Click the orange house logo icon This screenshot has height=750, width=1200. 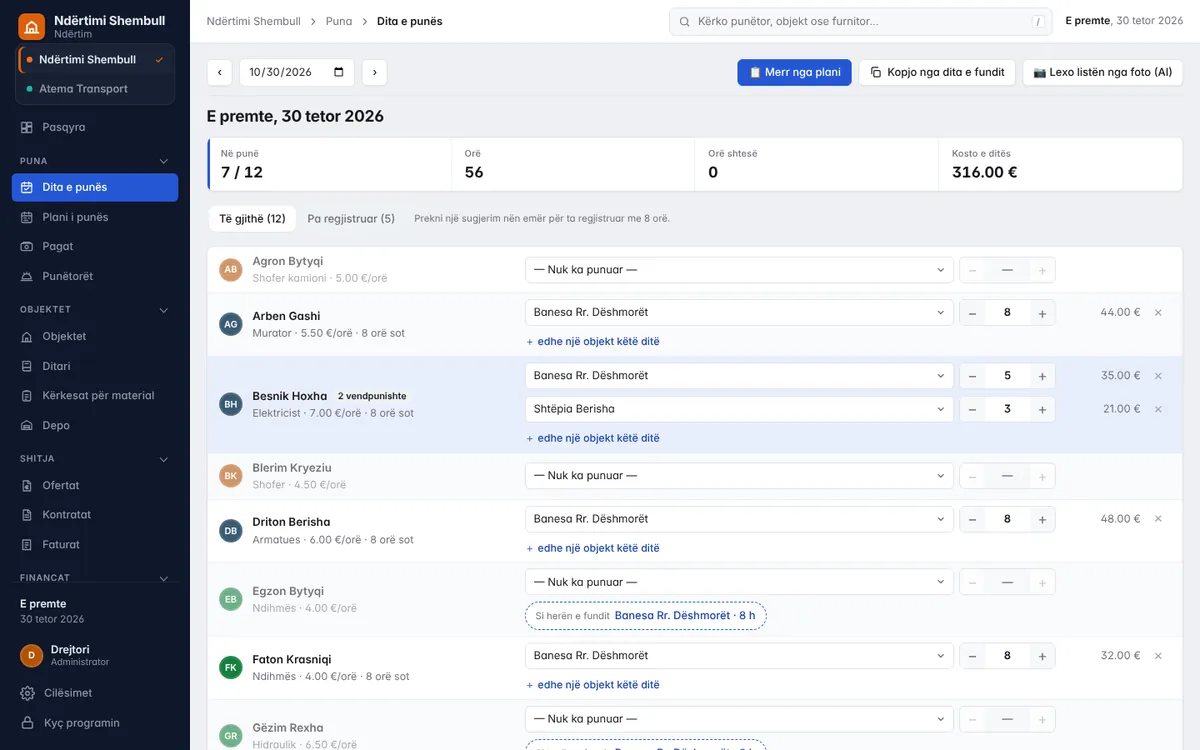click(x=32, y=27)
